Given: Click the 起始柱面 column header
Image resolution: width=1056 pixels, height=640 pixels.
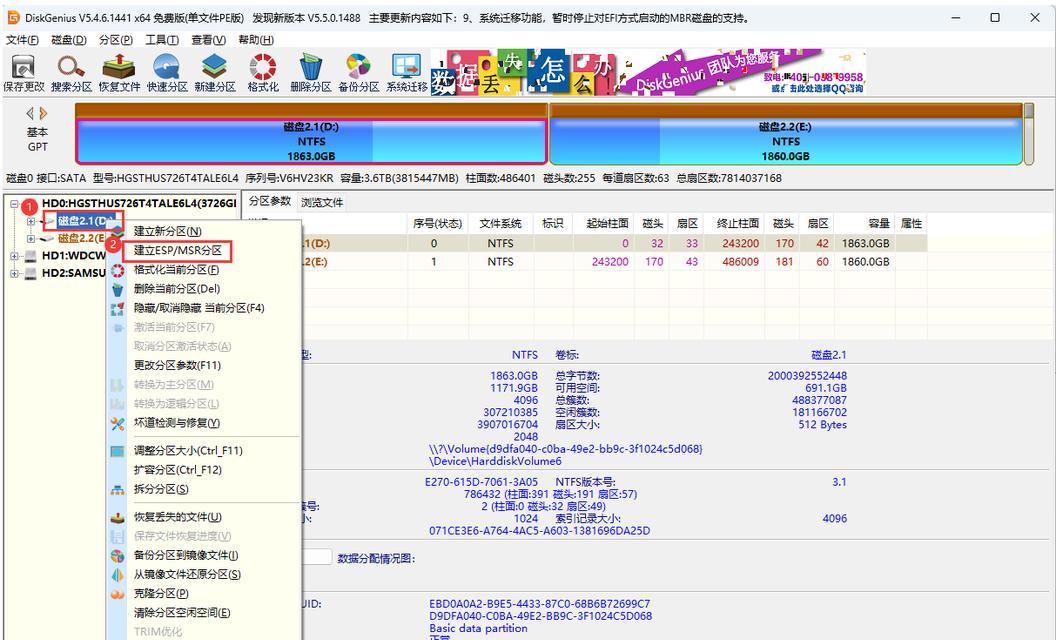Looking at the screenshot, I should tap(607, 224).
